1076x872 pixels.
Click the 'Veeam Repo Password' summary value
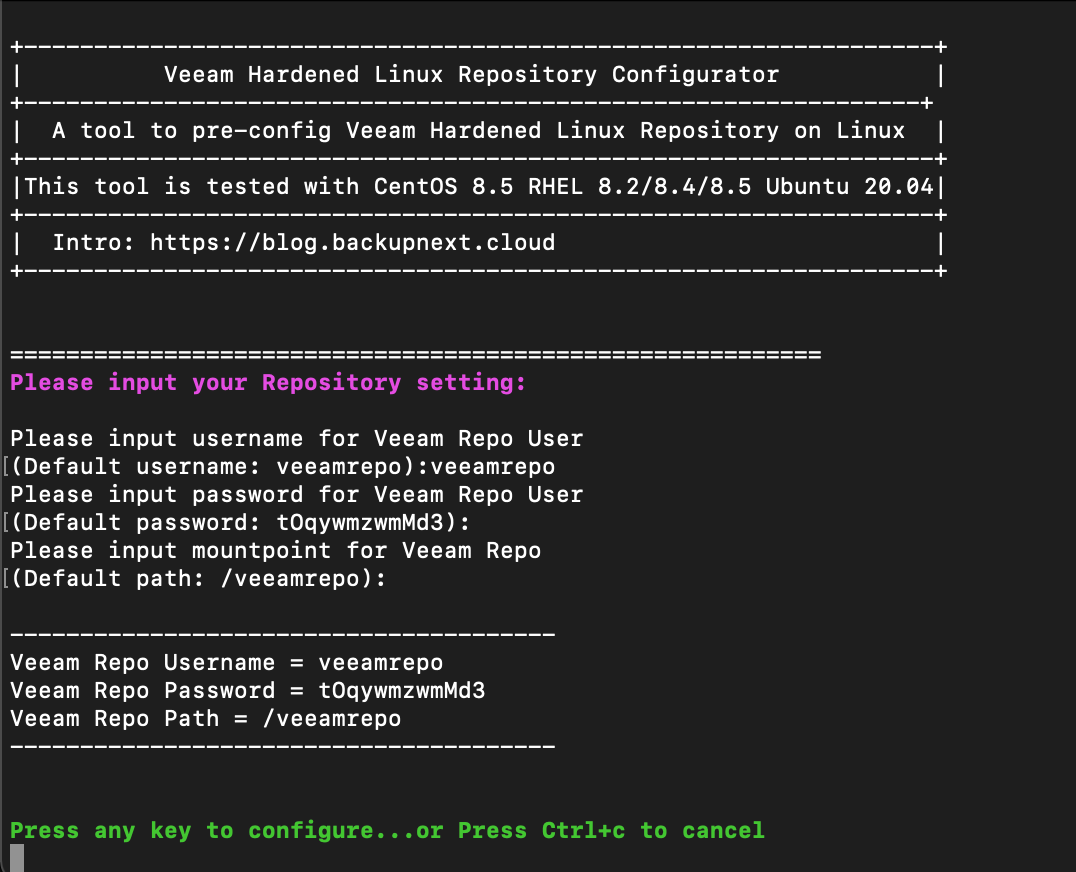coord(401,690)
